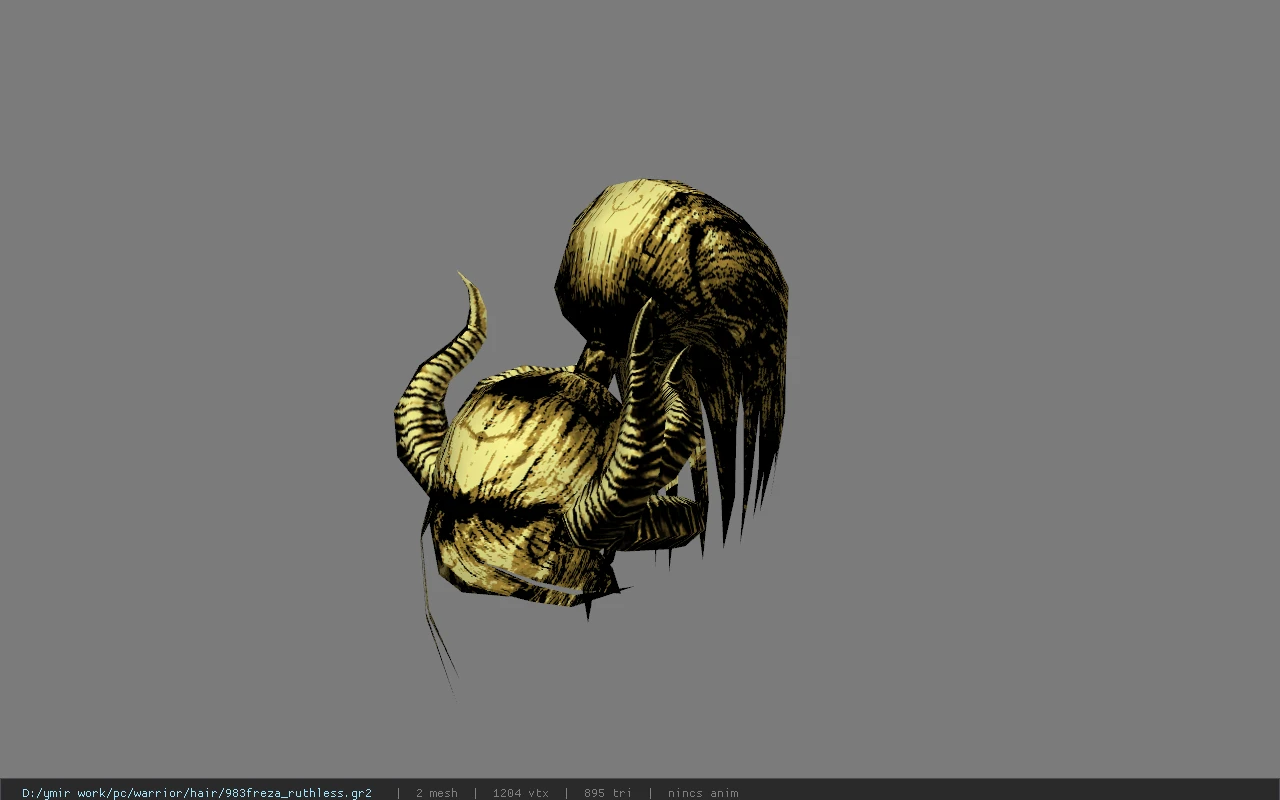Click the file path 983freza_ruthless.gr2

click(x=197, y=793)
